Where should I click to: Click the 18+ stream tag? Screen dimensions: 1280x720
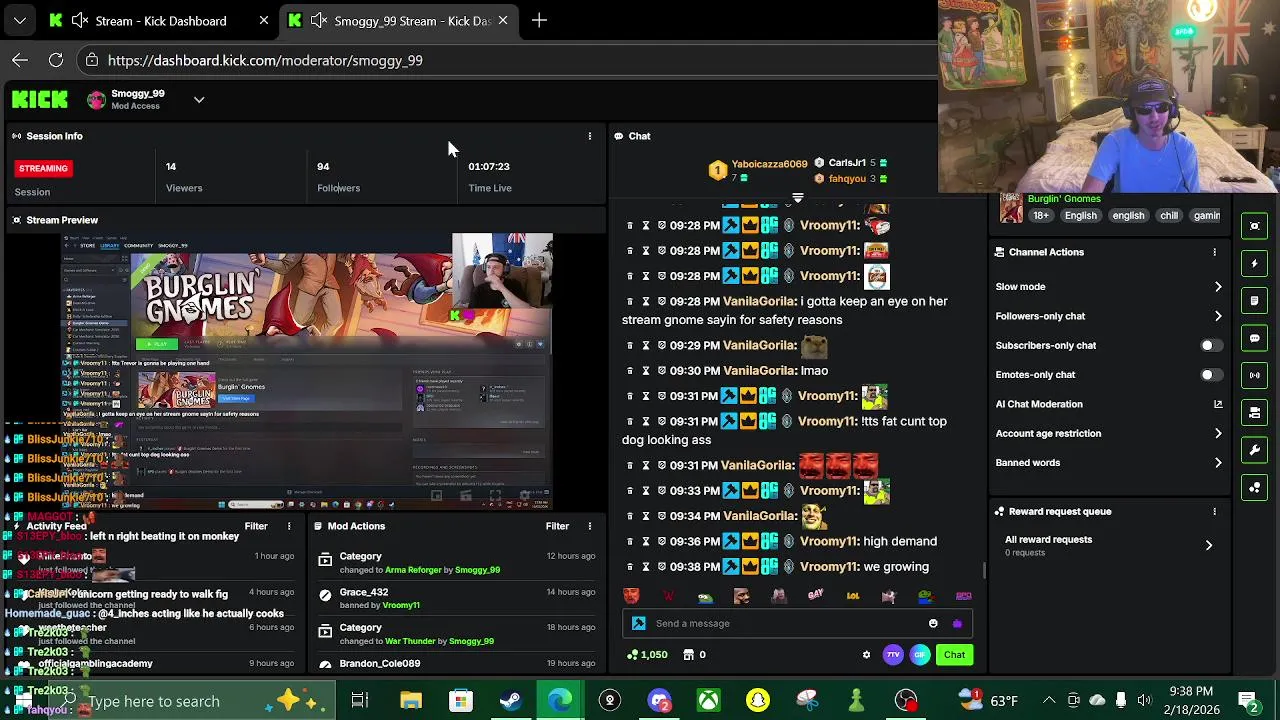click(x=1041, y=215)
